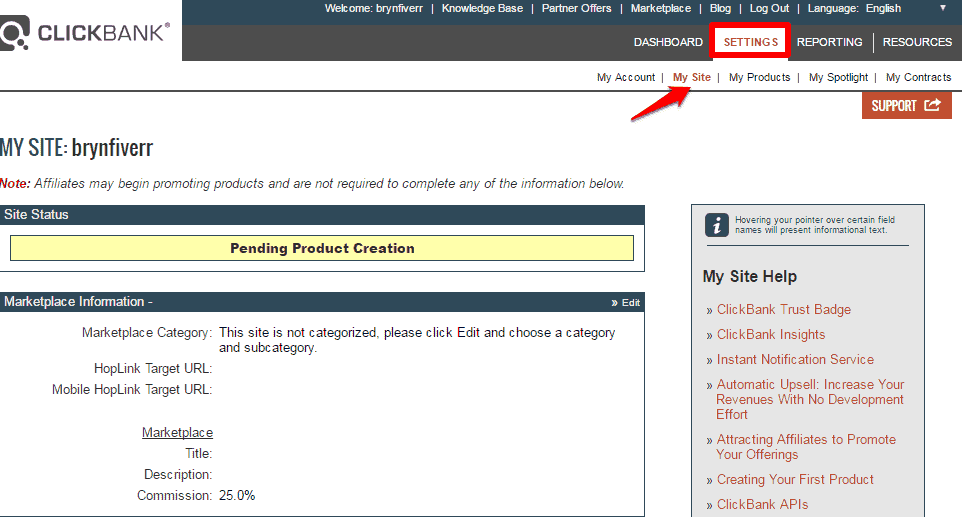Select My Products submenu
This screenshot has width=962, height=517.
[760, 77]
